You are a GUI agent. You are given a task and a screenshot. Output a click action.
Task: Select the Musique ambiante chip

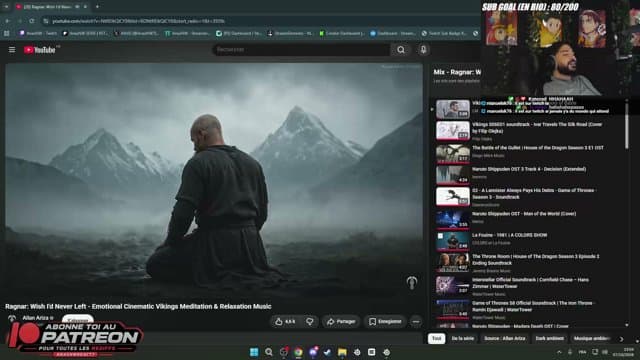click(591, 338)
